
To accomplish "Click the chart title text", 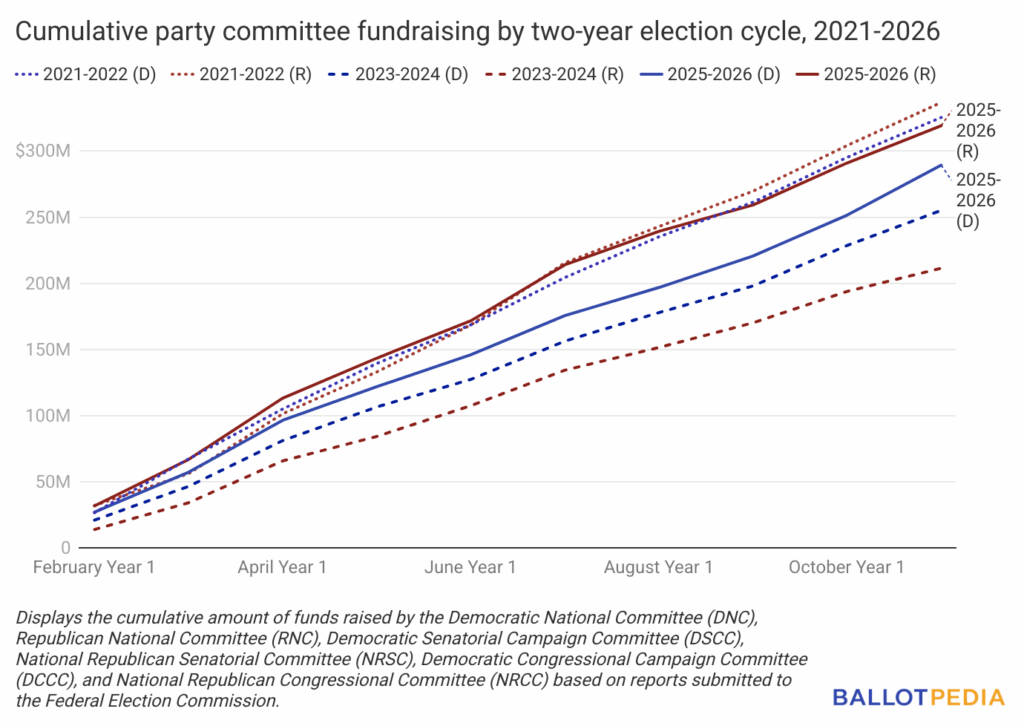I will 477,32.
